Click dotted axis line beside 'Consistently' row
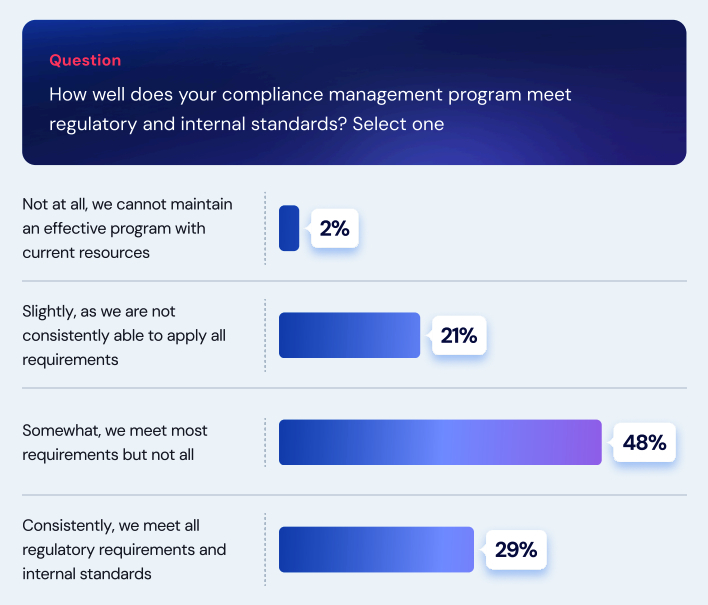Image resolution: width=708 pixels, height=605 pixels. click(x=265, y=549)
